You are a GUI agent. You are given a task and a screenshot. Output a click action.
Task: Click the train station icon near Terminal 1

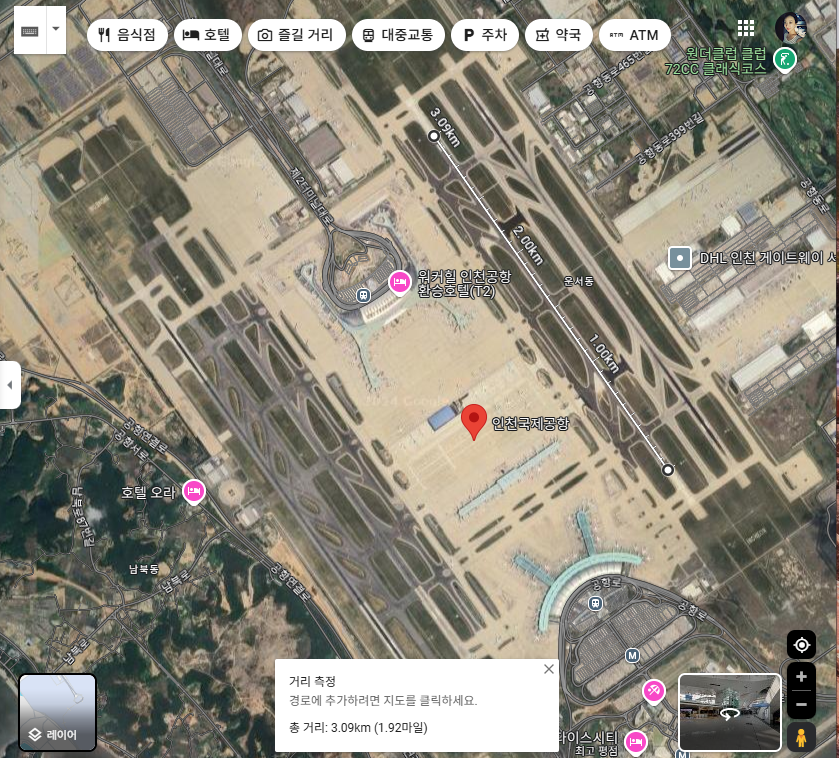point(596,603)
